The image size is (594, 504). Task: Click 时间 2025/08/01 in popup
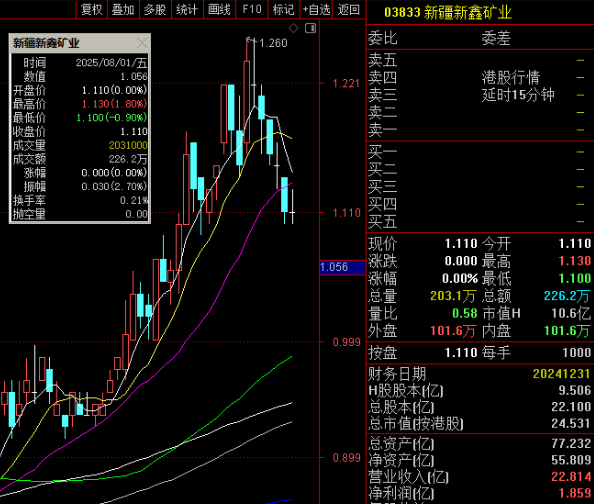(x=111, y=63)
